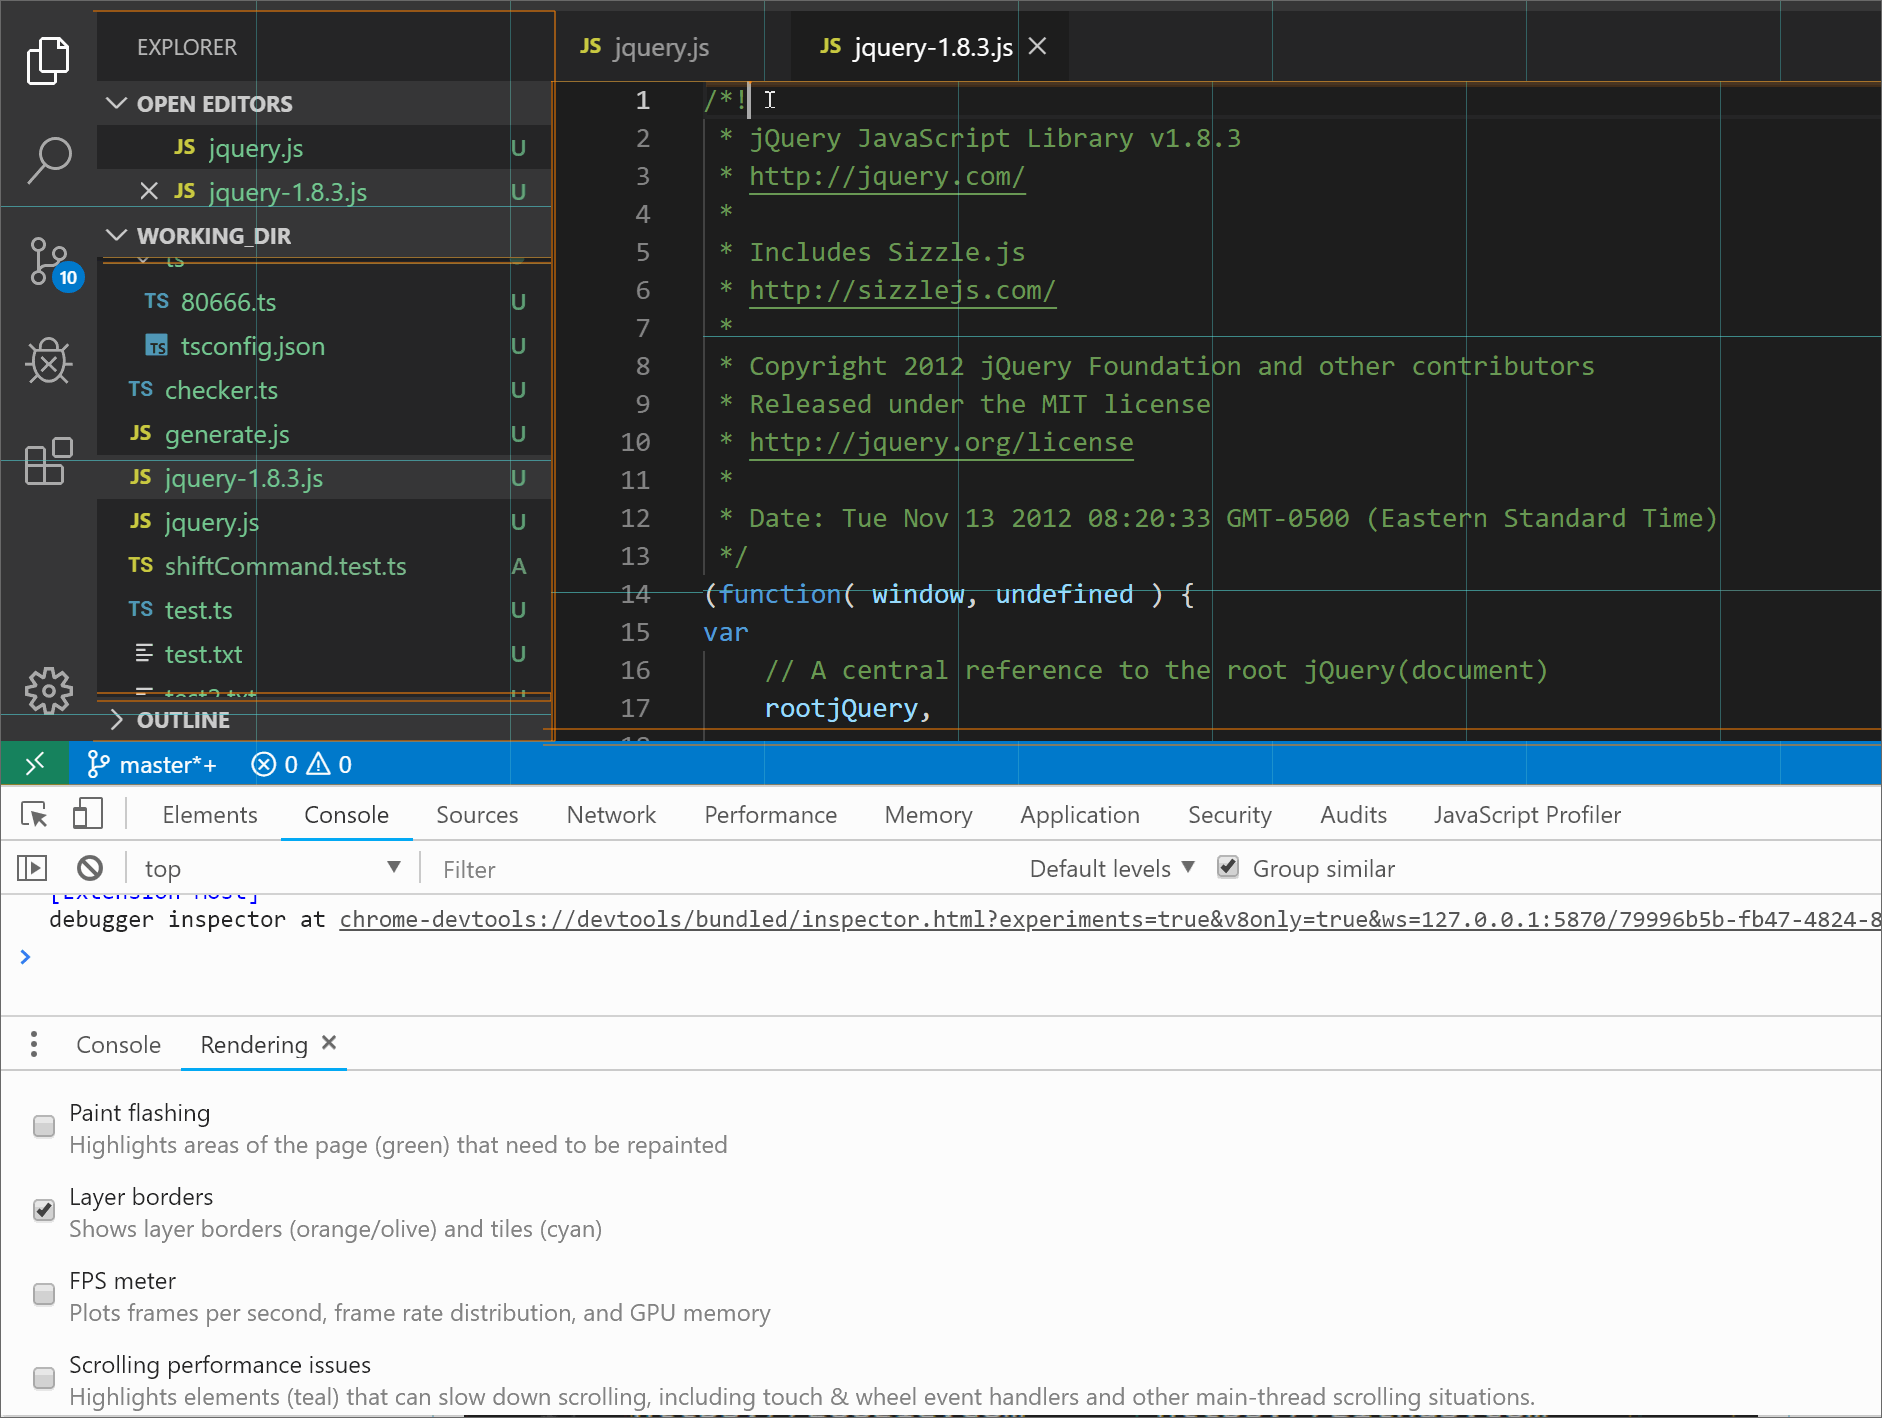The image size is (1882, 1418).
Task: Click the JS icon of generate.js
Action: pyautogui.click(x=140, y=433)
